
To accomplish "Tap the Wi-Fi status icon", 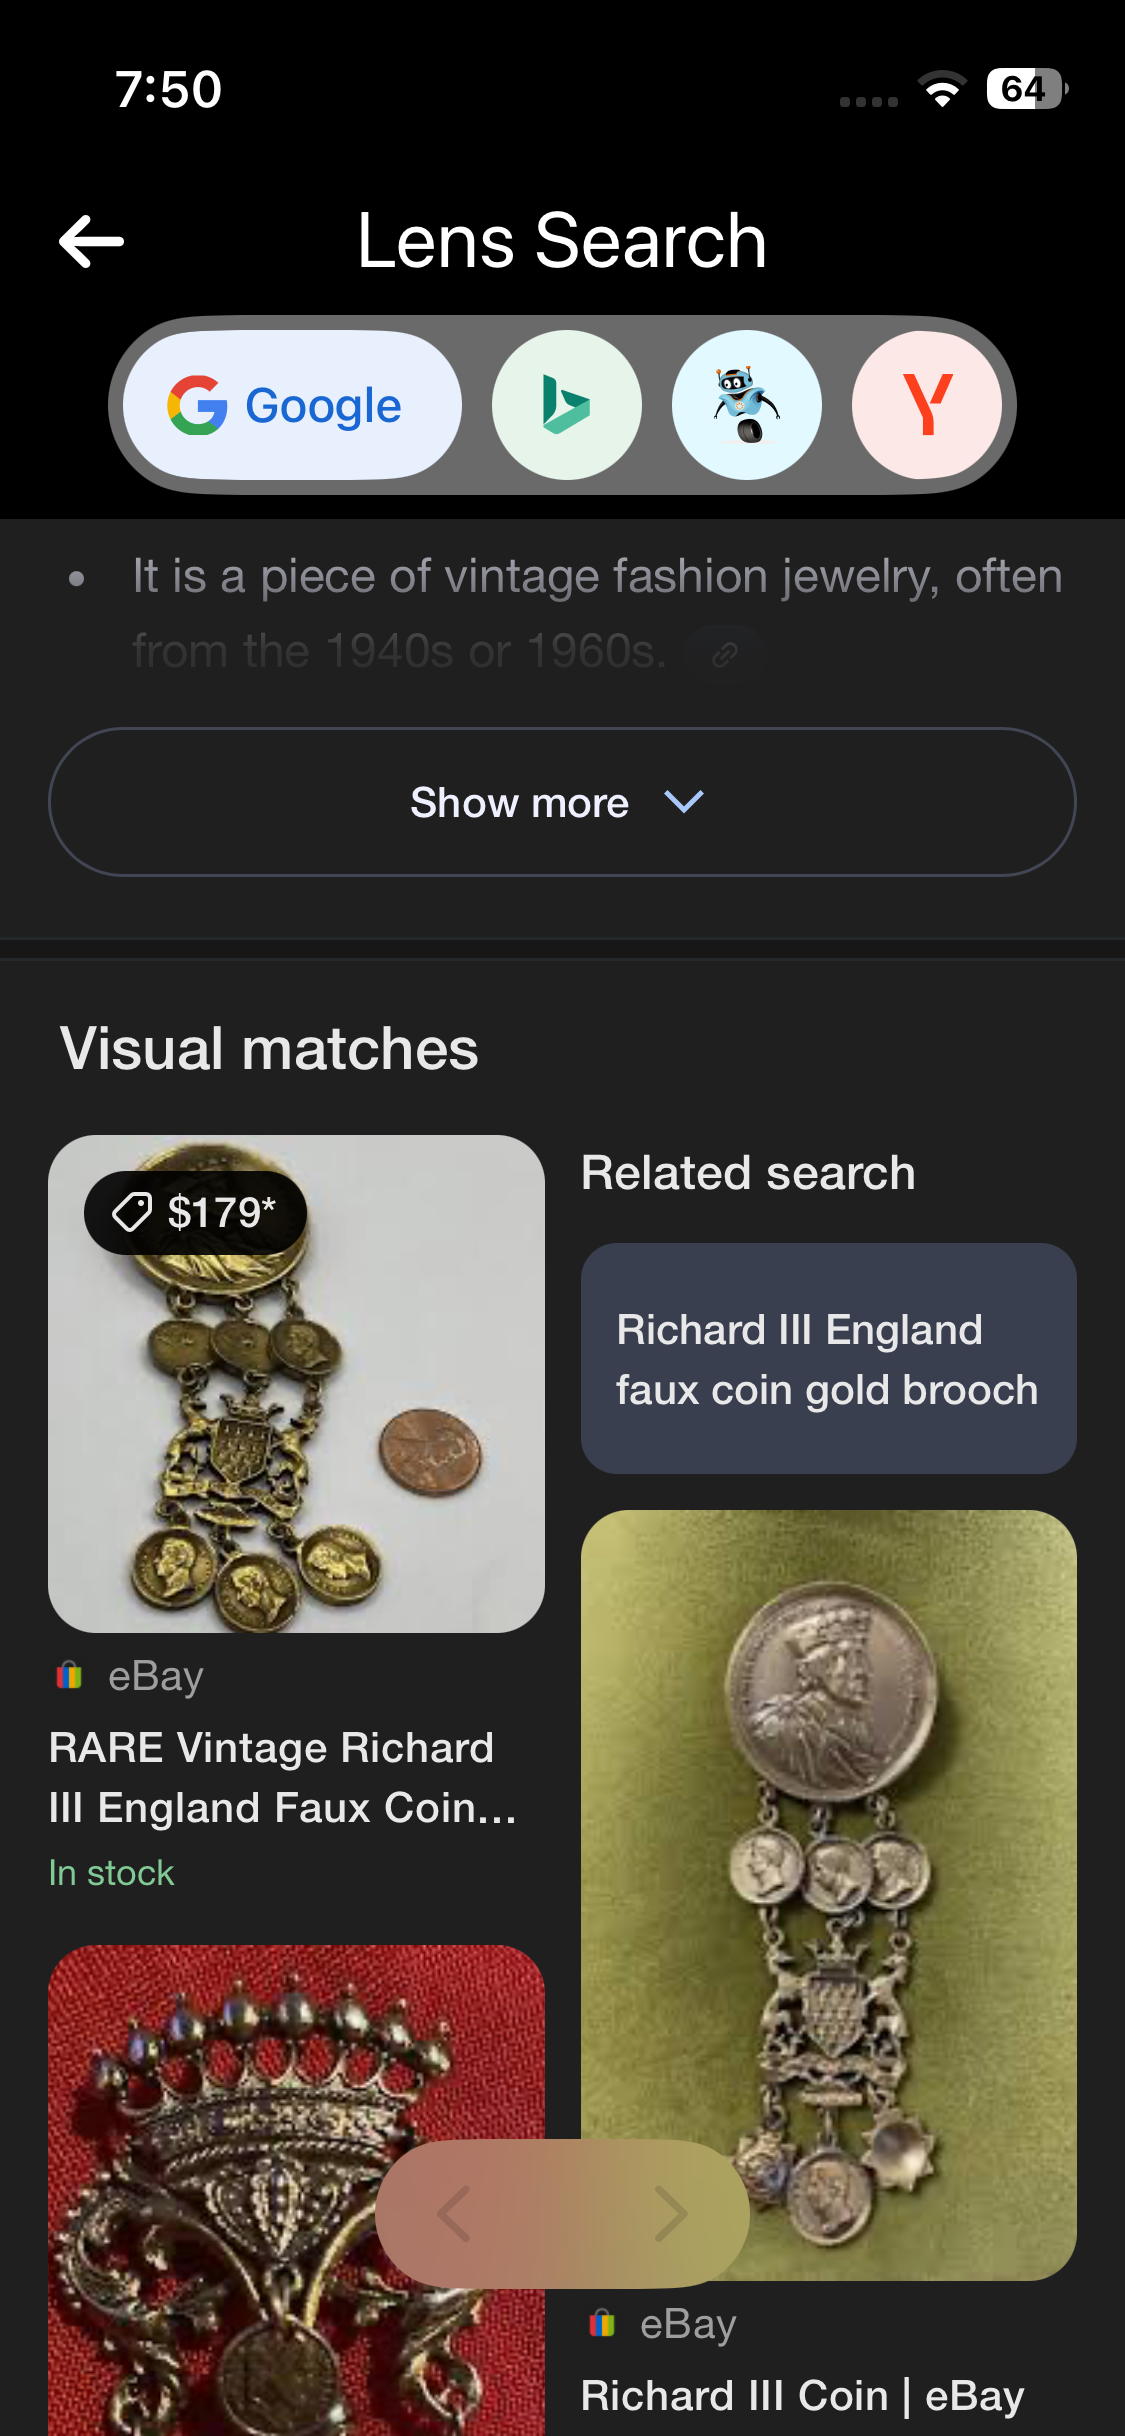I will (x=942, y=89).
